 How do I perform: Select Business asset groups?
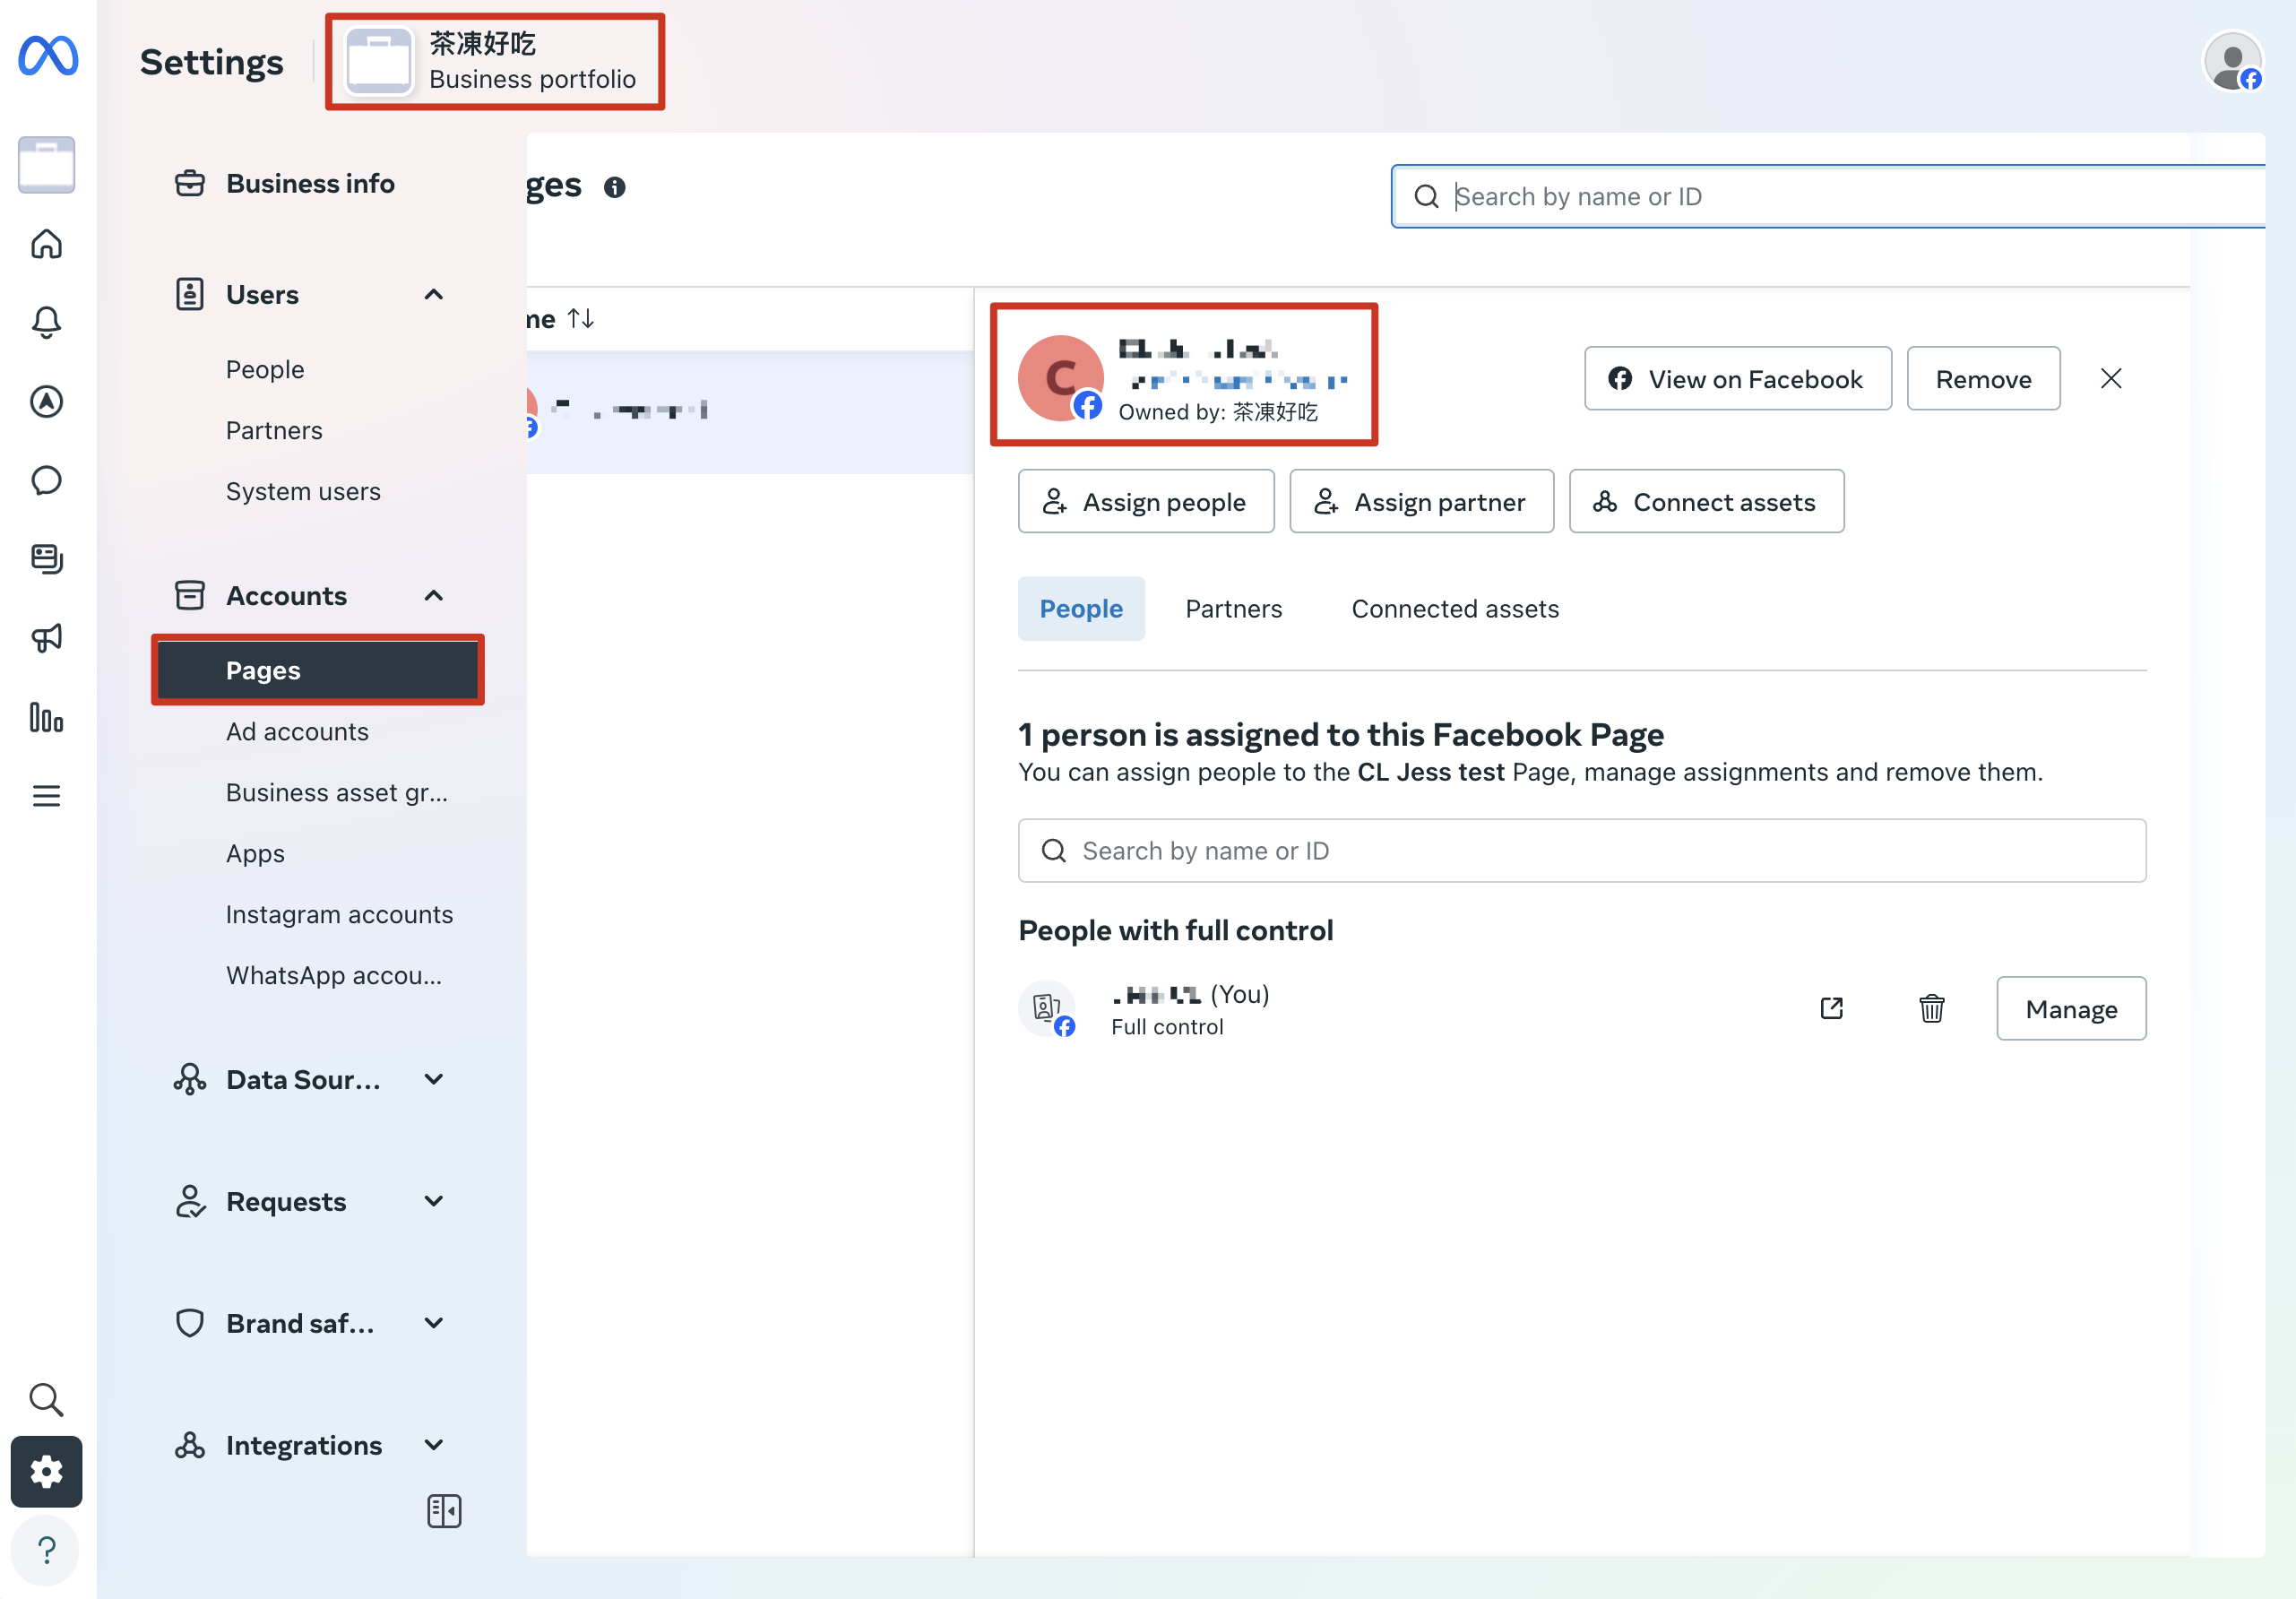coord(337,793)
